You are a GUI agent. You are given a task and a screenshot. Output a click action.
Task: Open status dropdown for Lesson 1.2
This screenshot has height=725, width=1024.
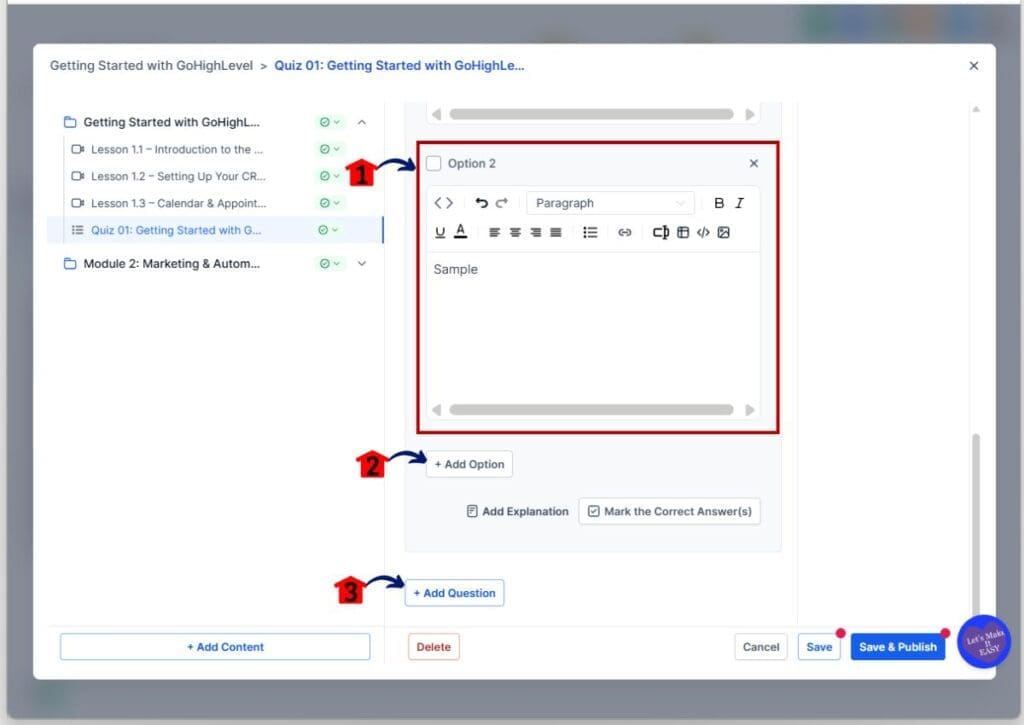point(329,176)
